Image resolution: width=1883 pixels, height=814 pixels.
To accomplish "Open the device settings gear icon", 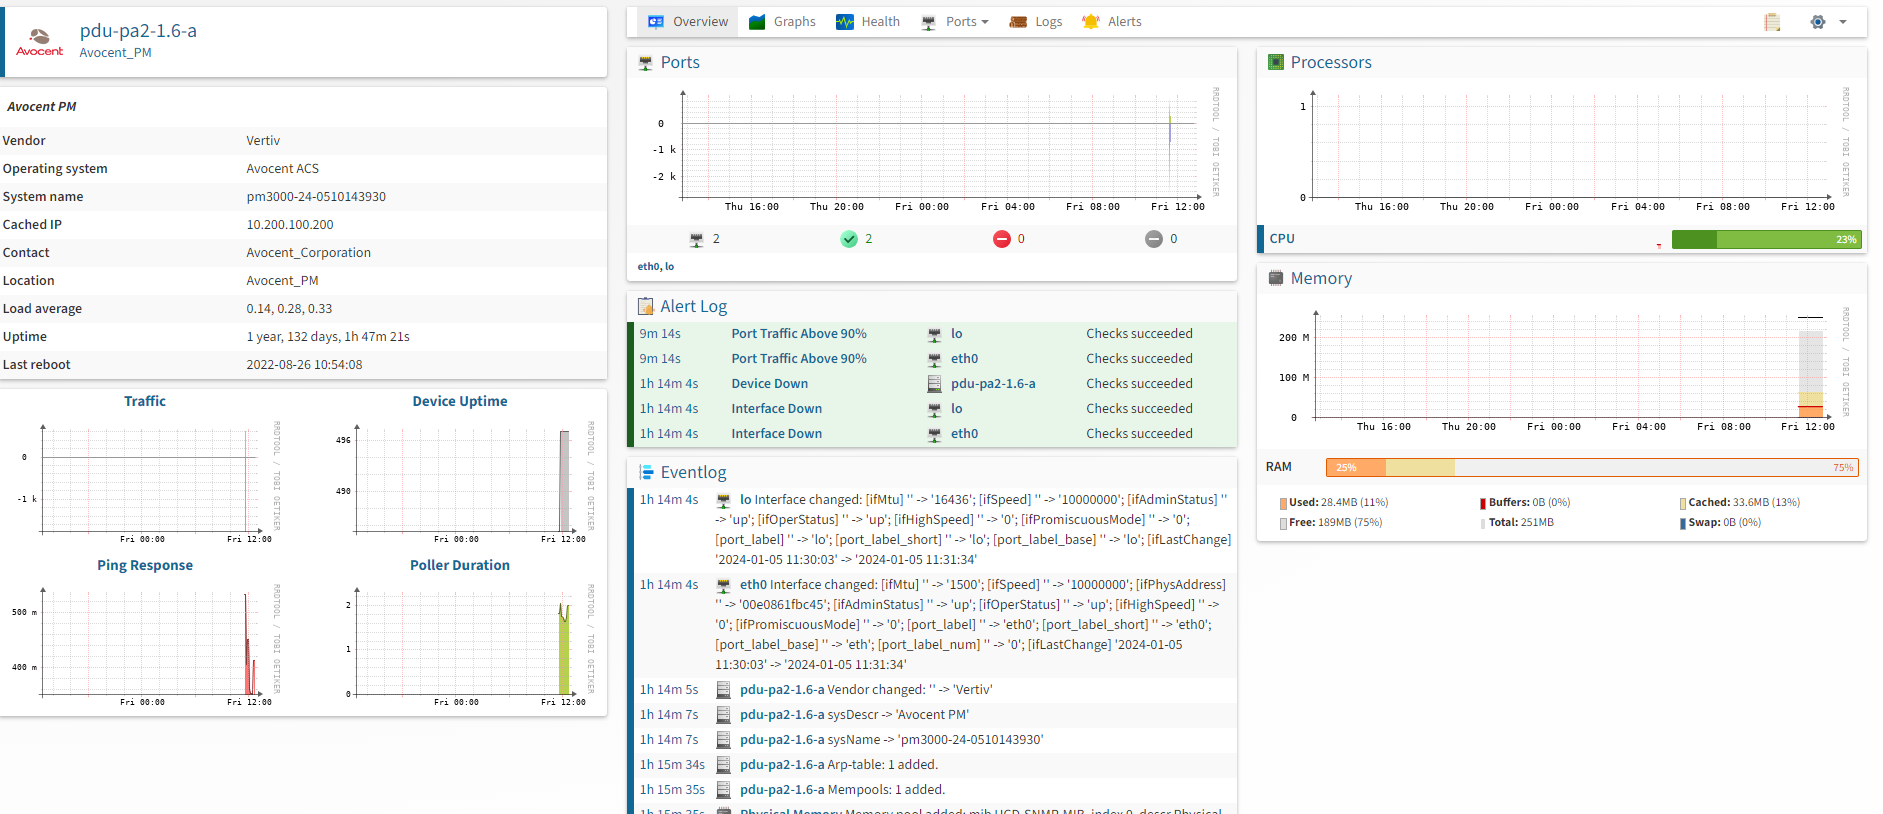I will point(1818,22).
